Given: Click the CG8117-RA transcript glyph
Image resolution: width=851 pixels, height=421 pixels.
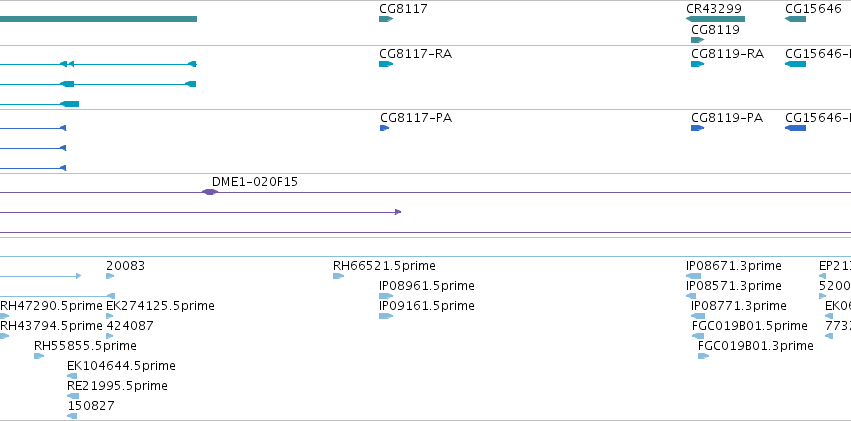Looking at the screenshot, I should 386,64.
